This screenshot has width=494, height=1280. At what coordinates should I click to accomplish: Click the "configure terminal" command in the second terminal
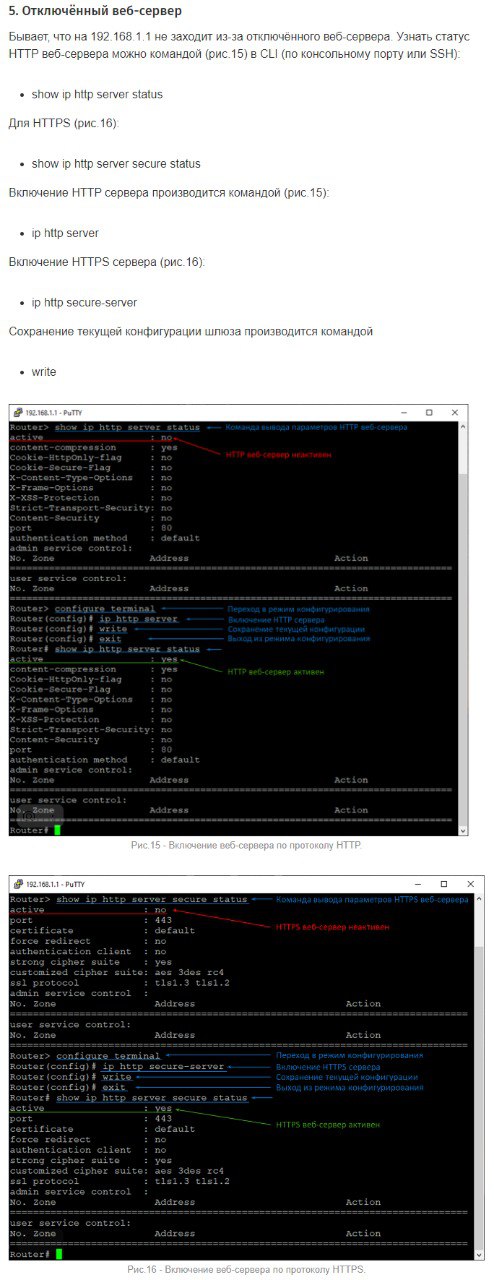pos(108,1055)
